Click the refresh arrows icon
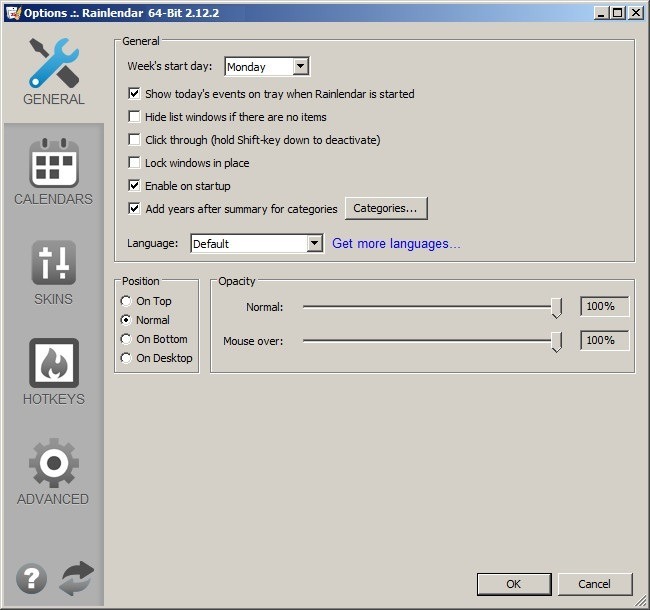650x610 pixels. 76,579
